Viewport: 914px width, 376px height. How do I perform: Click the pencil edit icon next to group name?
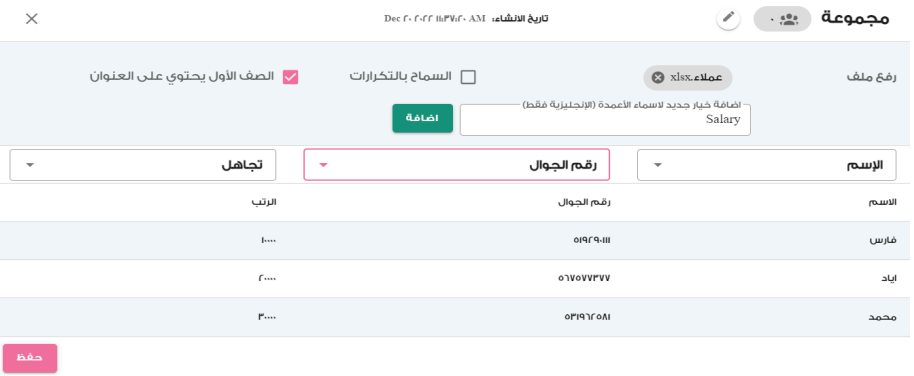coord(728,19)
